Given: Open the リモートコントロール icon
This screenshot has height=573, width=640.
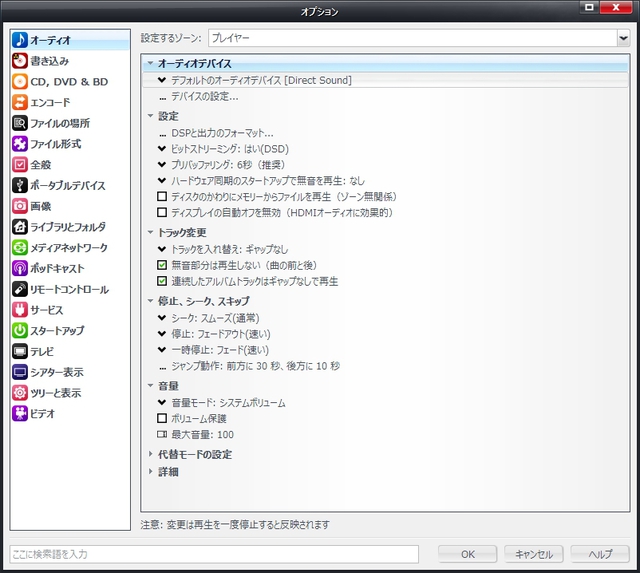Looking at the screenshot, I should coord(20,289).
